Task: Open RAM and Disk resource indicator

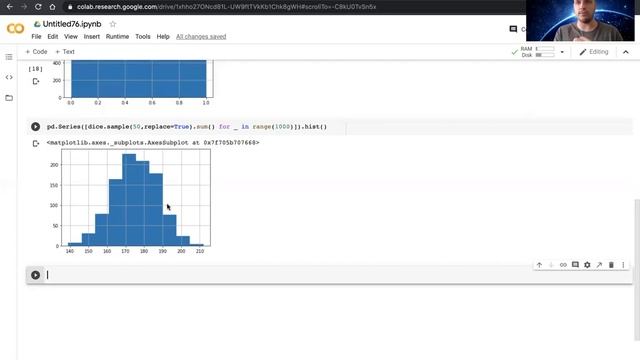Action: [538, 52]
